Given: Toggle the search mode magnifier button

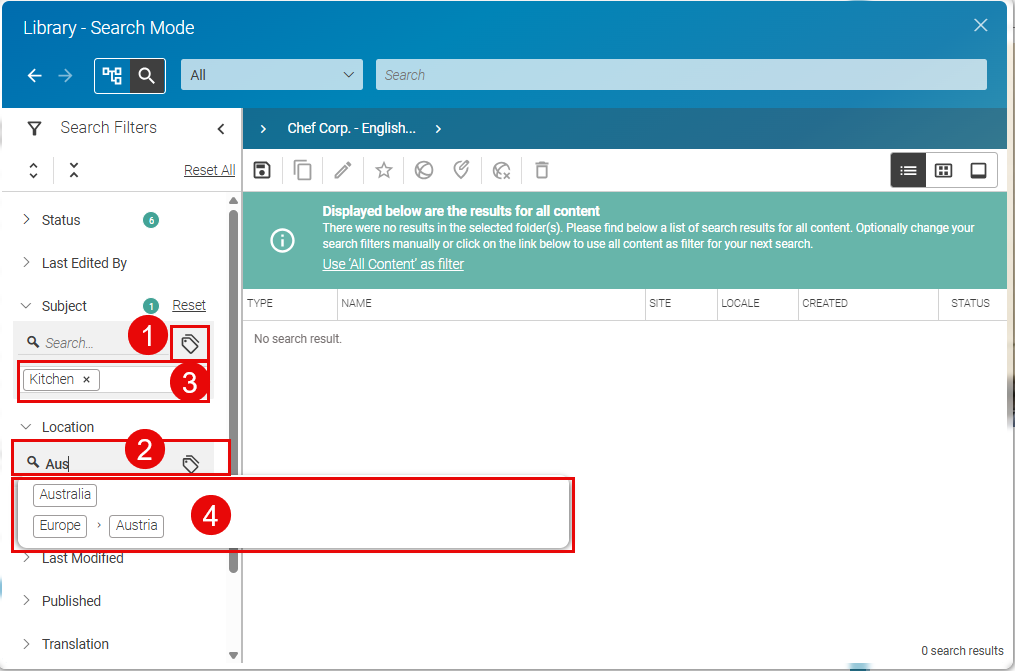Looking at the screenshot, I should pyautogui.click(x=147, y=75).
